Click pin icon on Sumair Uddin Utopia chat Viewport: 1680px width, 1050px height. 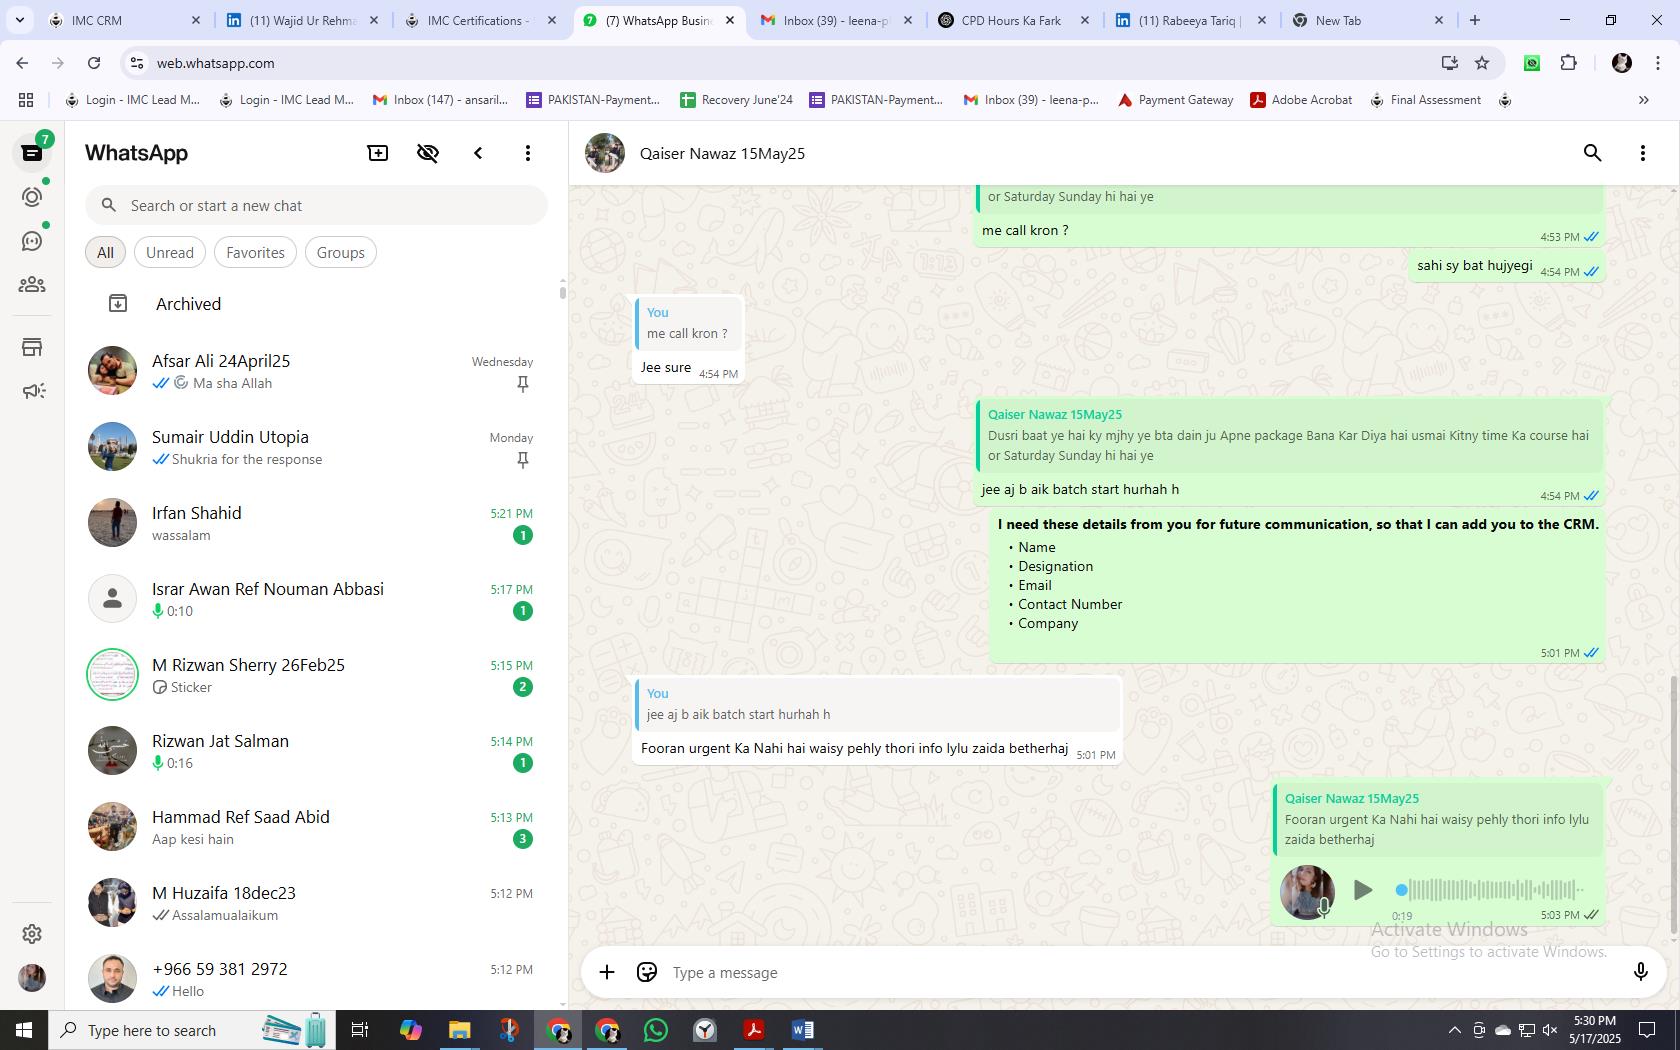tap(522, 460)
